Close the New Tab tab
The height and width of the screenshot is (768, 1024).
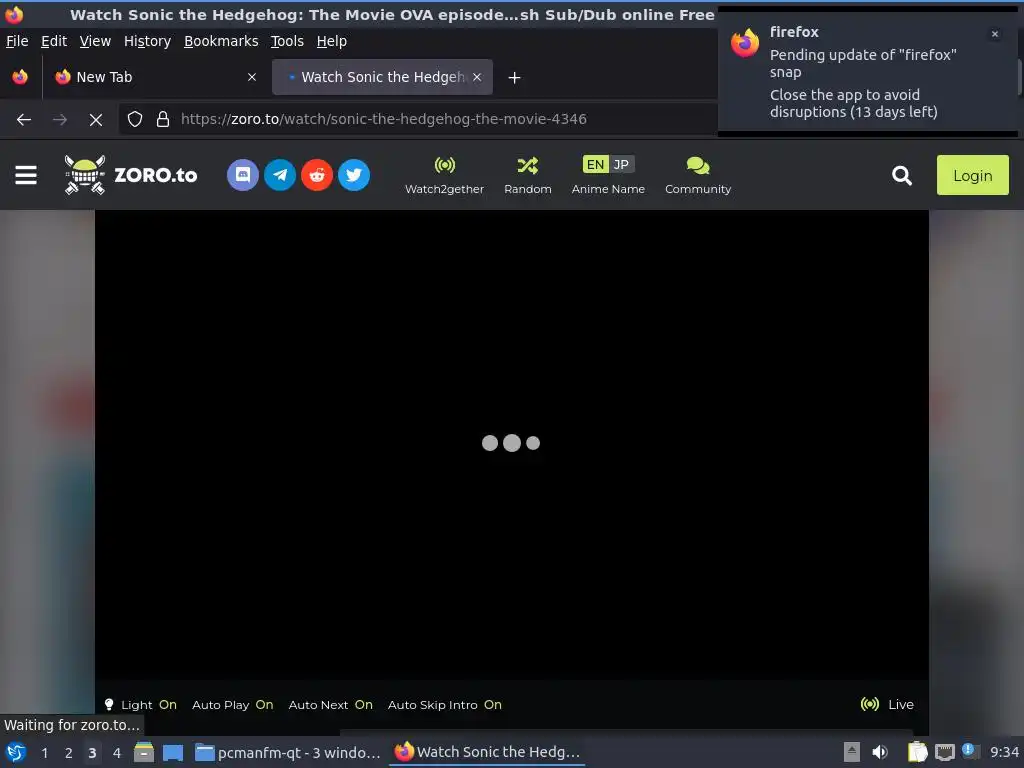coord(252,77)
